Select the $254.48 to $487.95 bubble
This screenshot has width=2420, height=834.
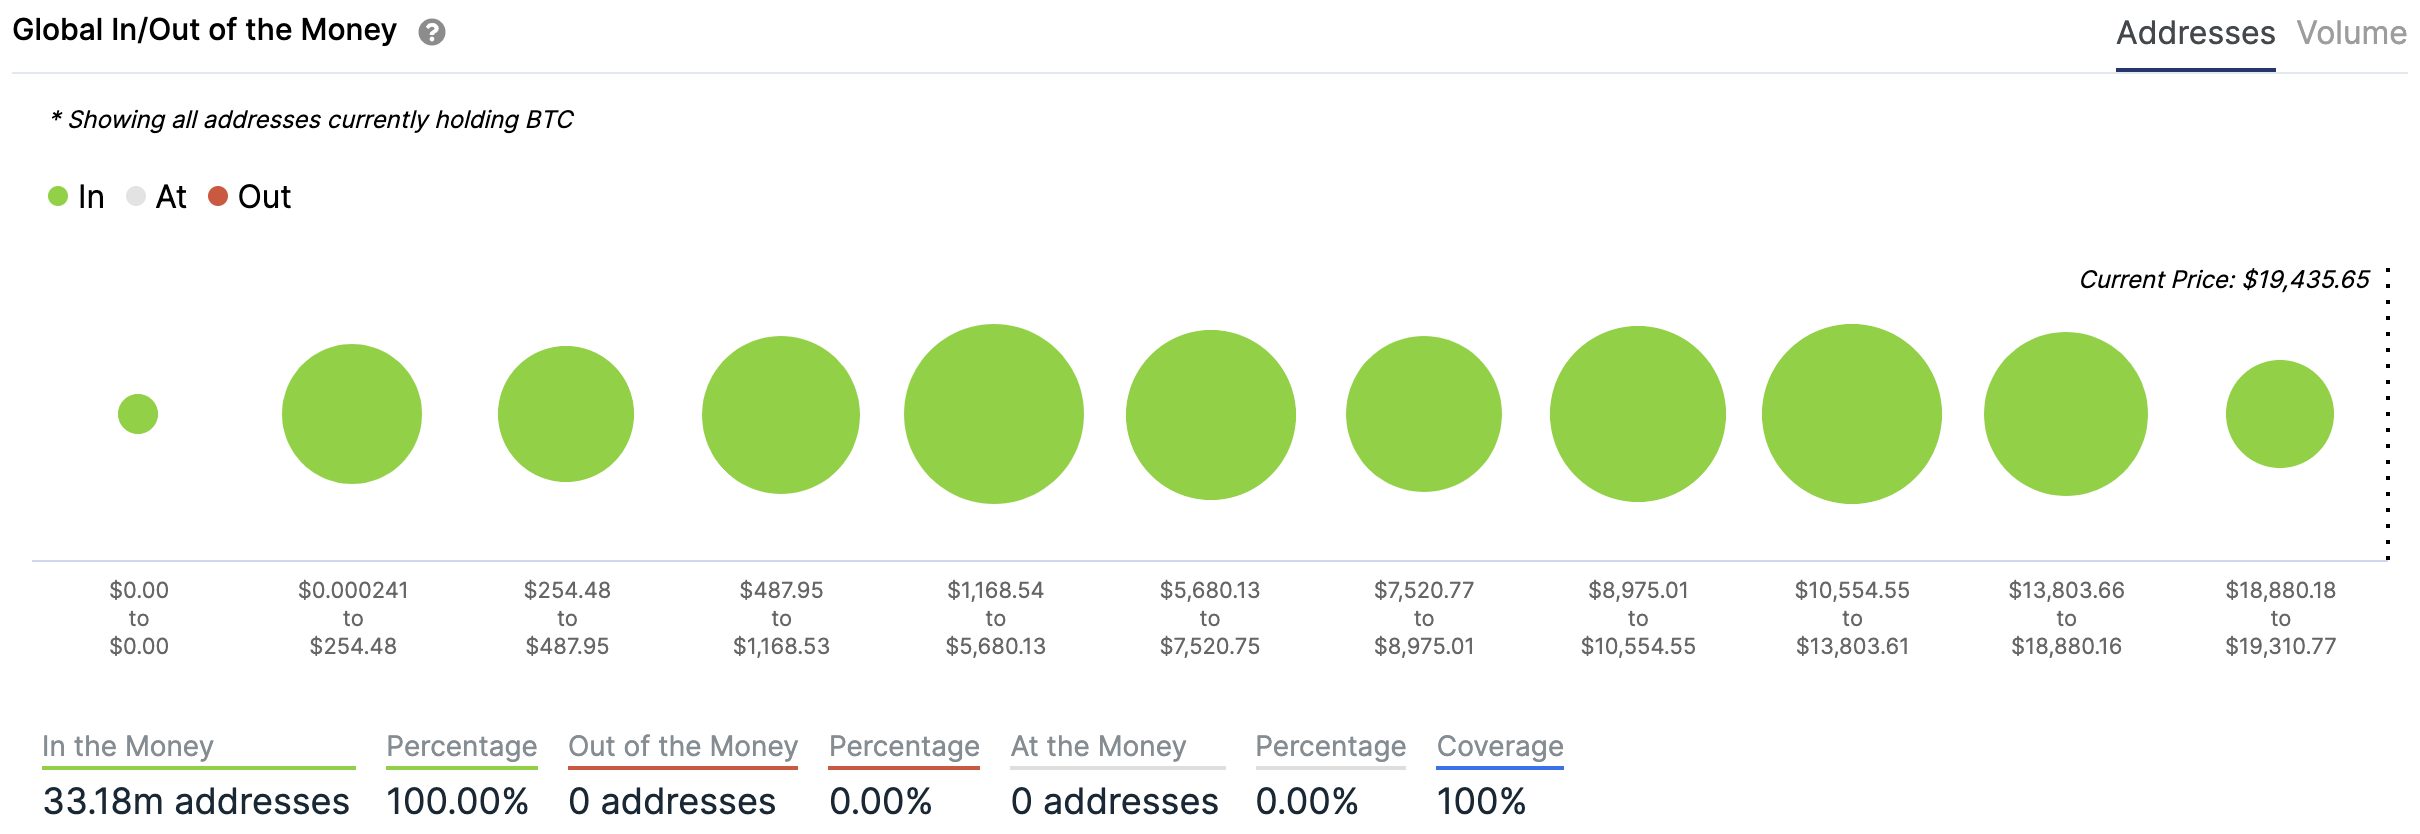pos(566,414)
